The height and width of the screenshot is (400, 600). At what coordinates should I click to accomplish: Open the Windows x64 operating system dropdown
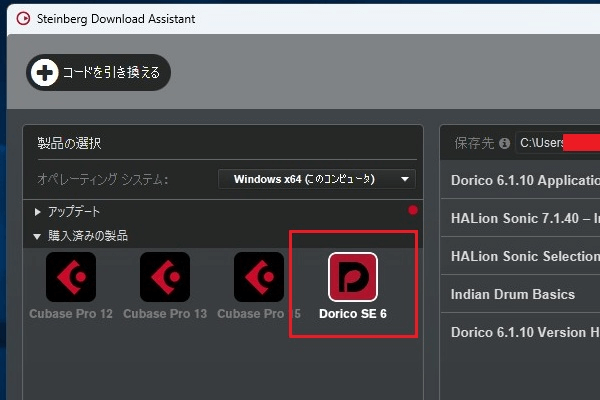tap(317, 179)
